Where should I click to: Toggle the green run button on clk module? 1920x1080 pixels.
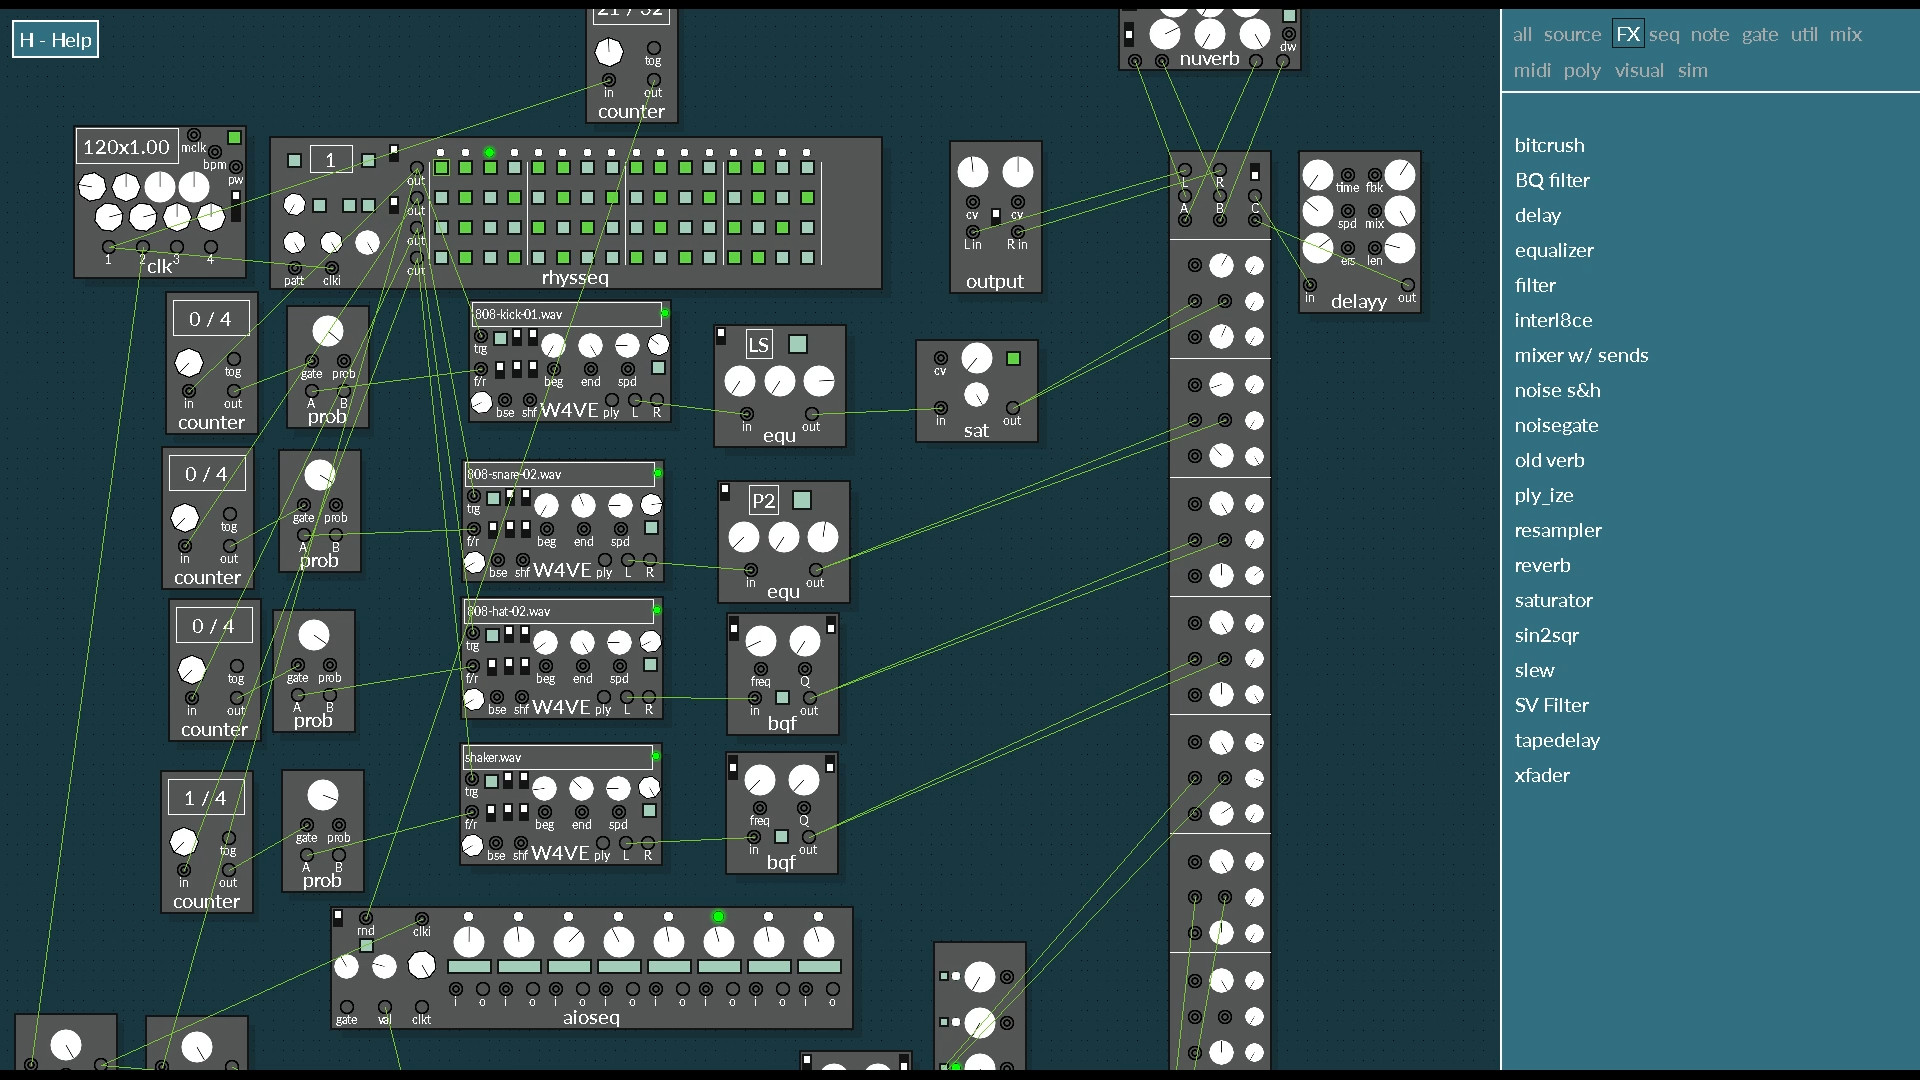point(234,137)
